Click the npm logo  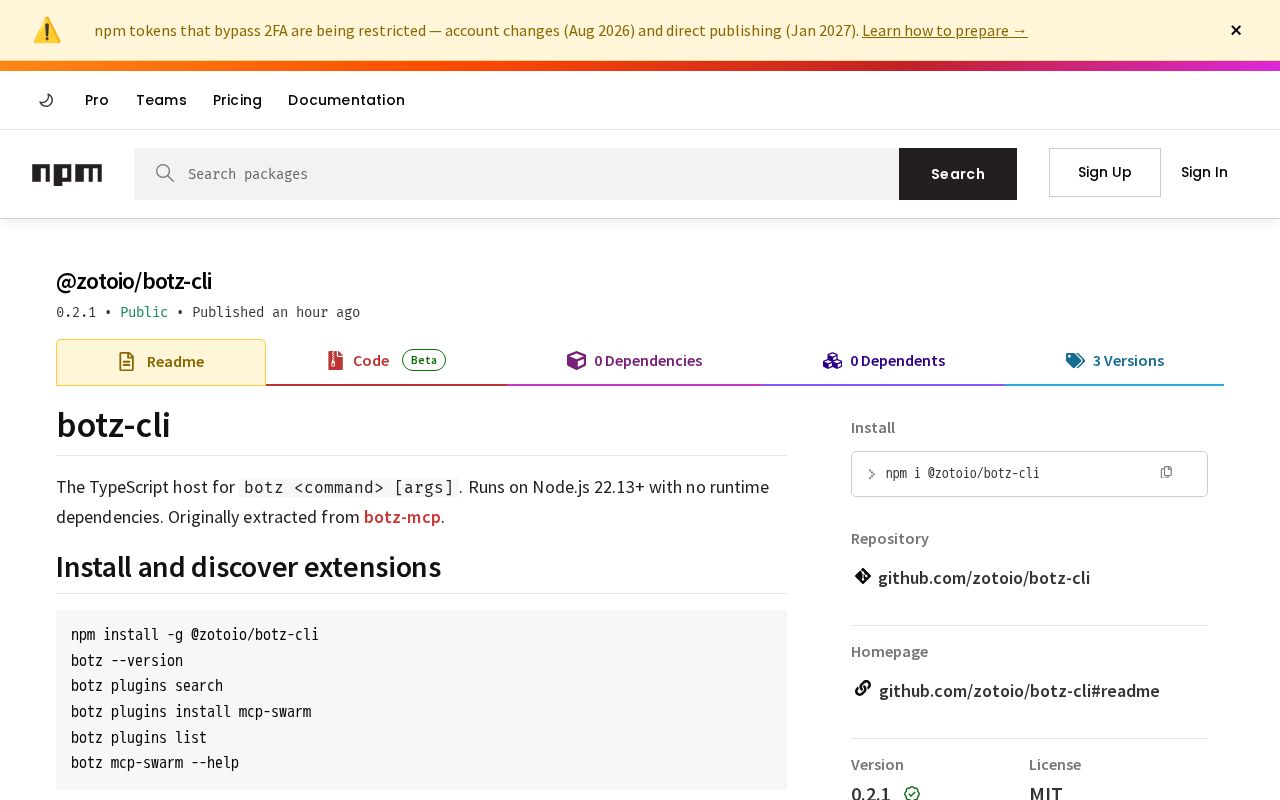(x=67, y=174)
